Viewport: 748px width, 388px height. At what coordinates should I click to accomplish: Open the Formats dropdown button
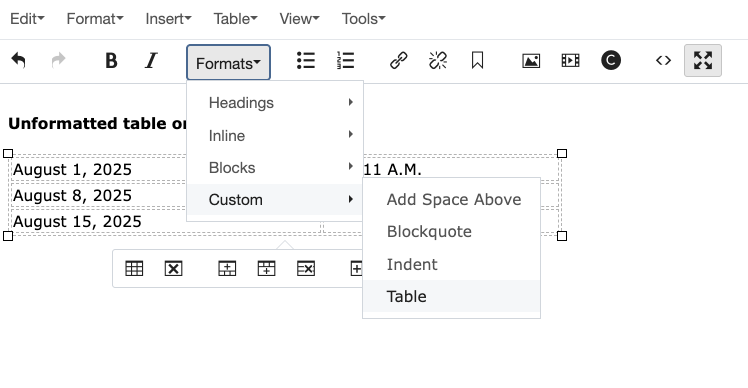pyautogui.click(x=229, y=63)
